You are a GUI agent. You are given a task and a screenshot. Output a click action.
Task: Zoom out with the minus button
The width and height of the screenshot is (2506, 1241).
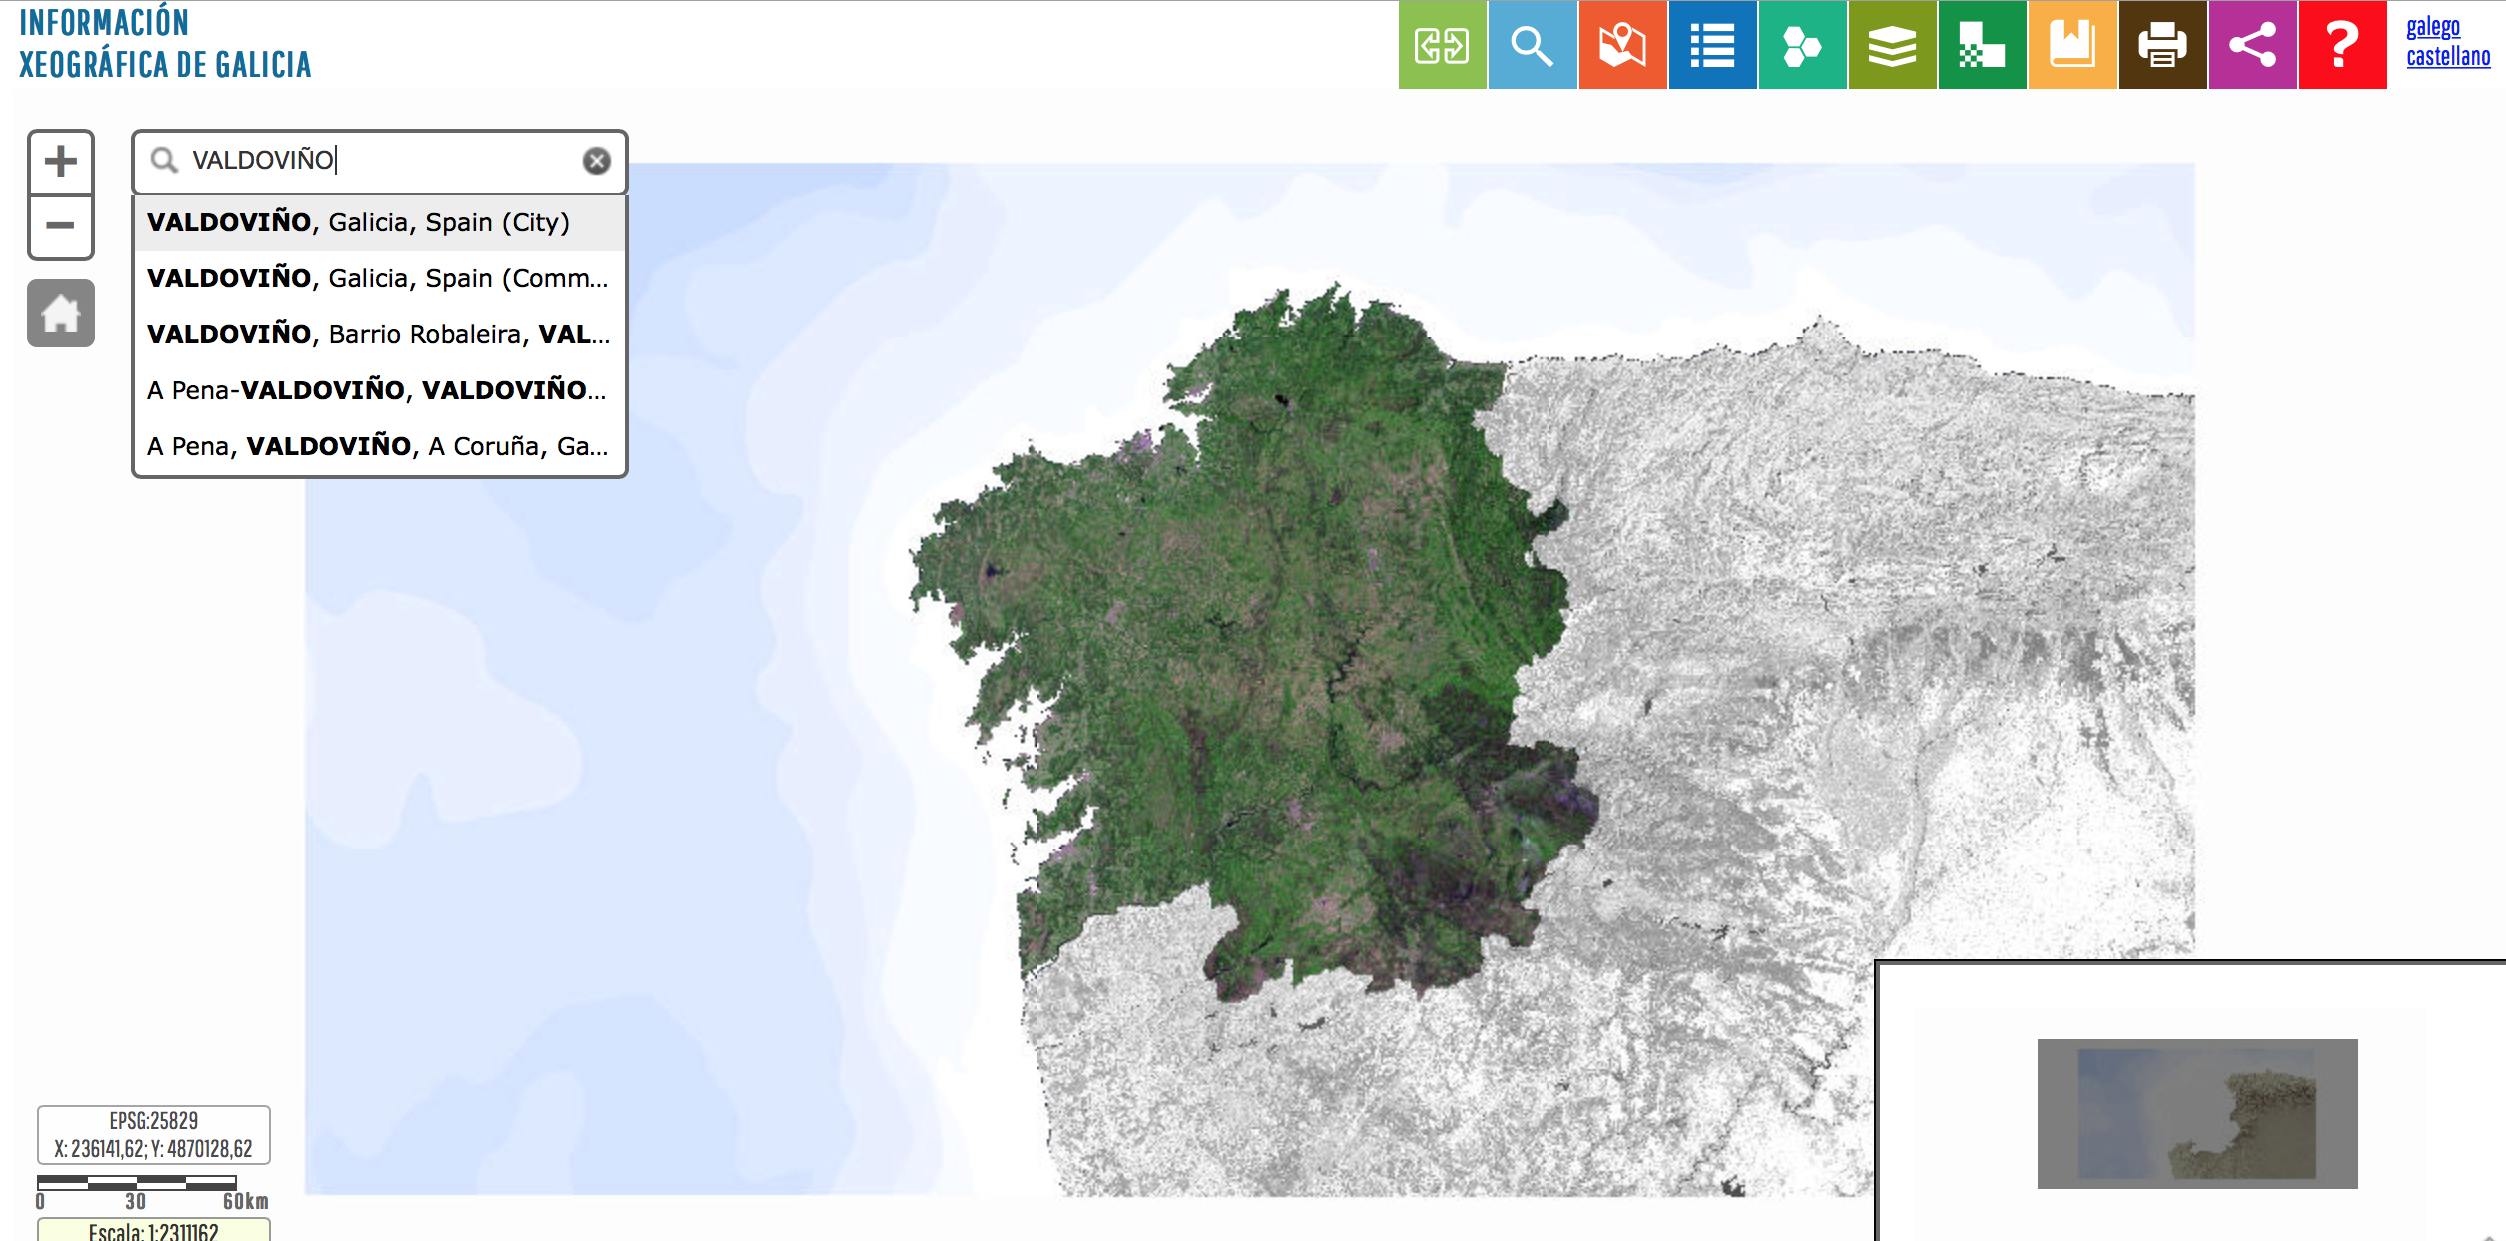pos(61,226)
